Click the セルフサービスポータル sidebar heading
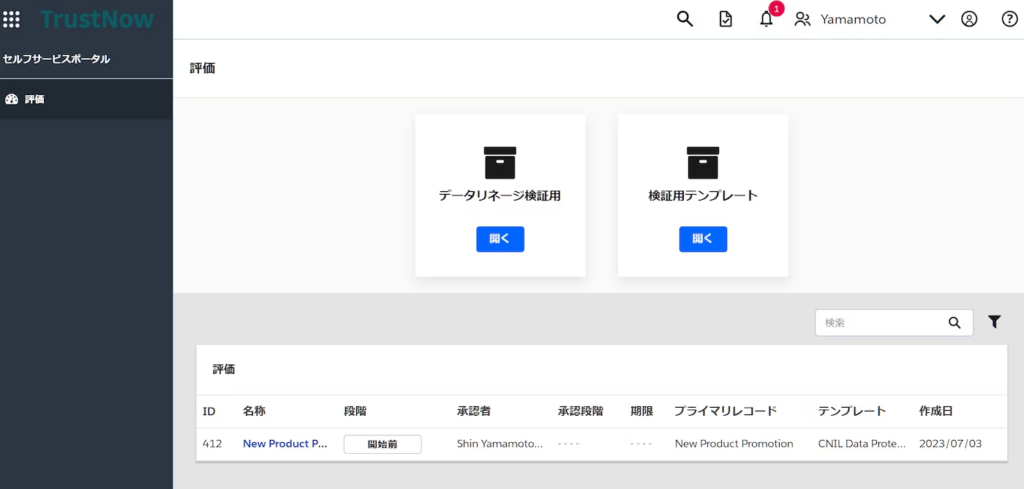This screenshot has height=489, width=1024. [56, 59]
